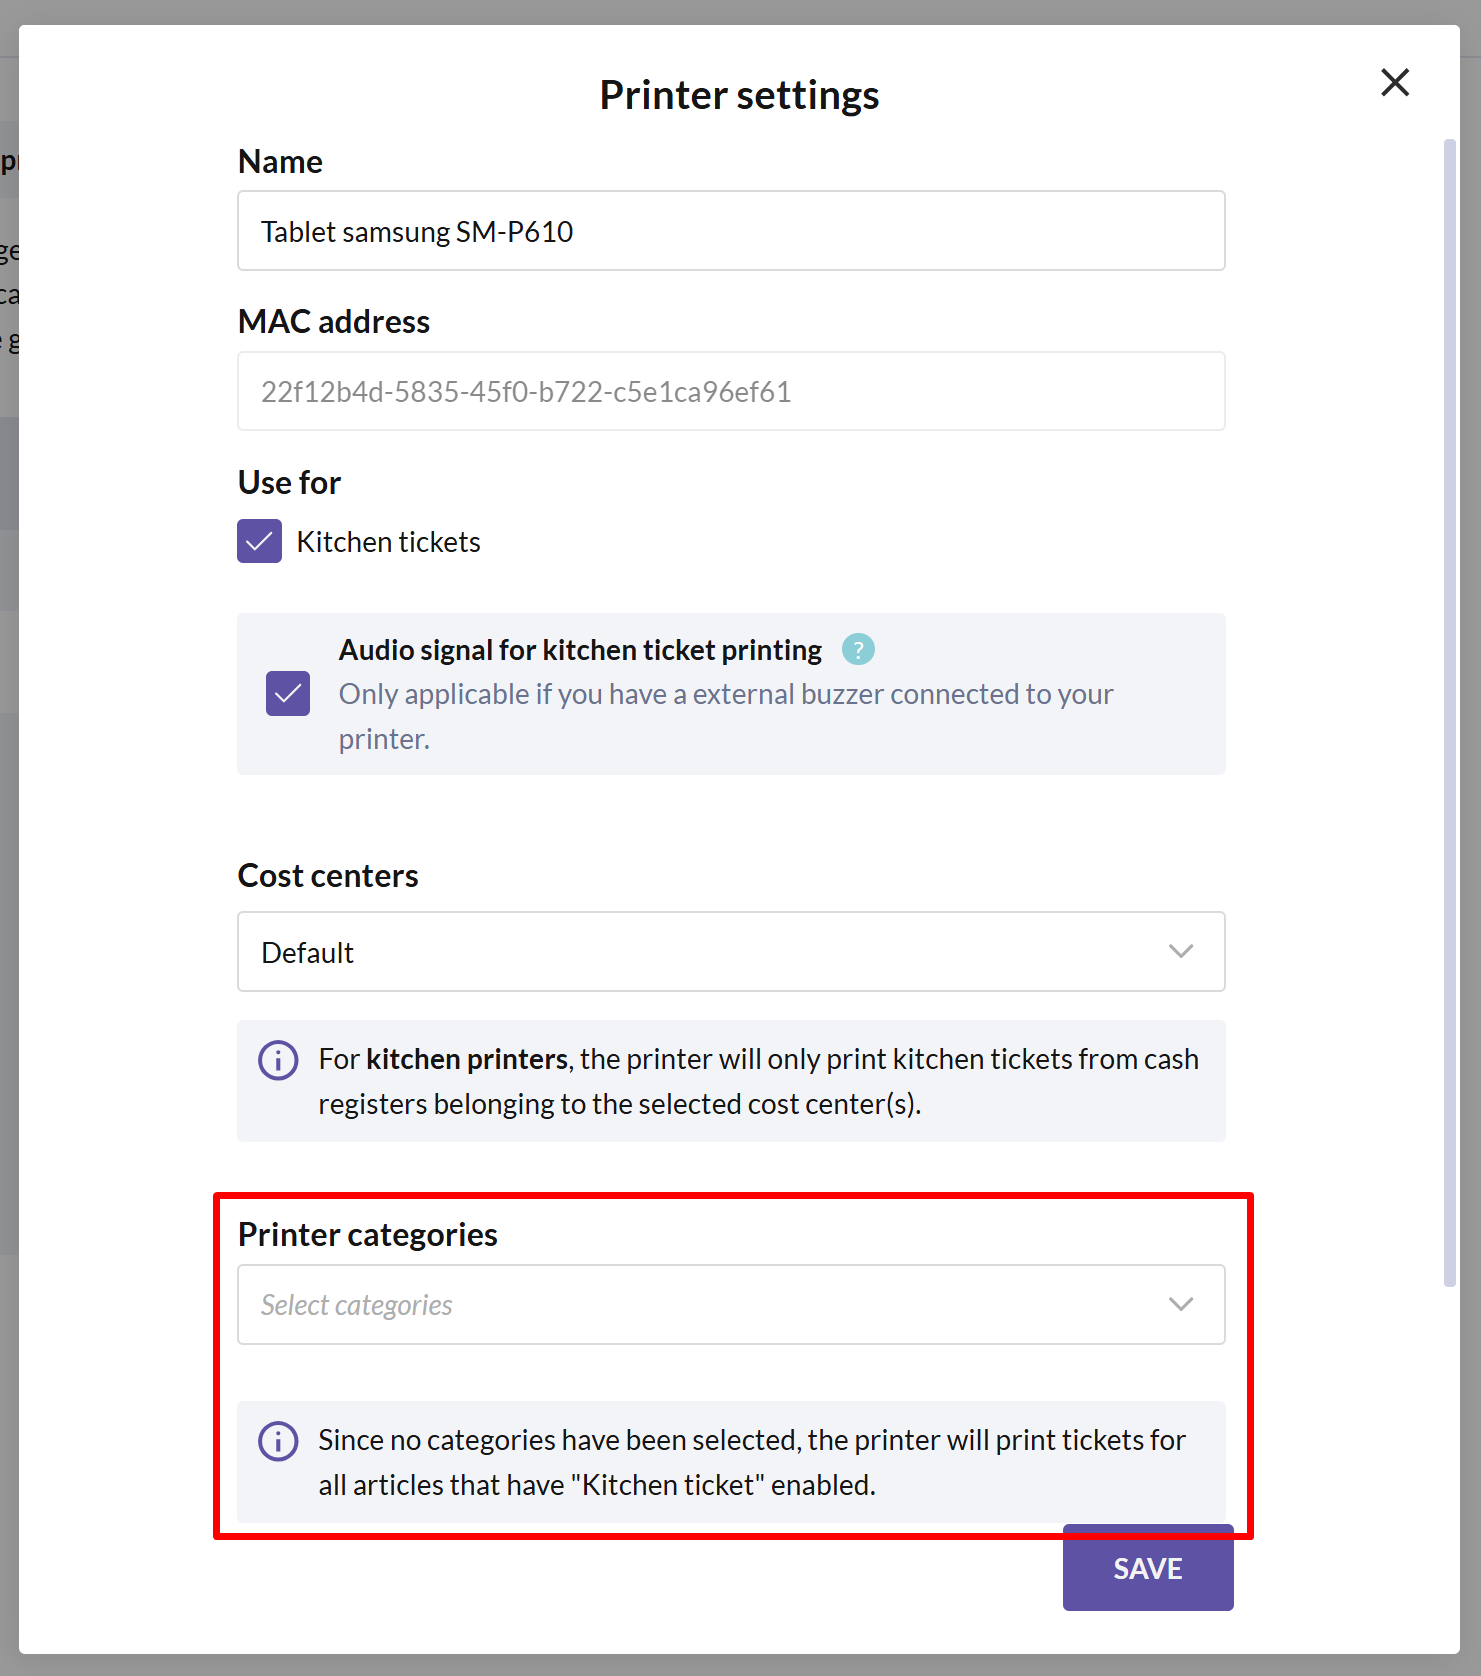
Task: Open the Select categories dropdown
Action: (x=731, y=1305)
